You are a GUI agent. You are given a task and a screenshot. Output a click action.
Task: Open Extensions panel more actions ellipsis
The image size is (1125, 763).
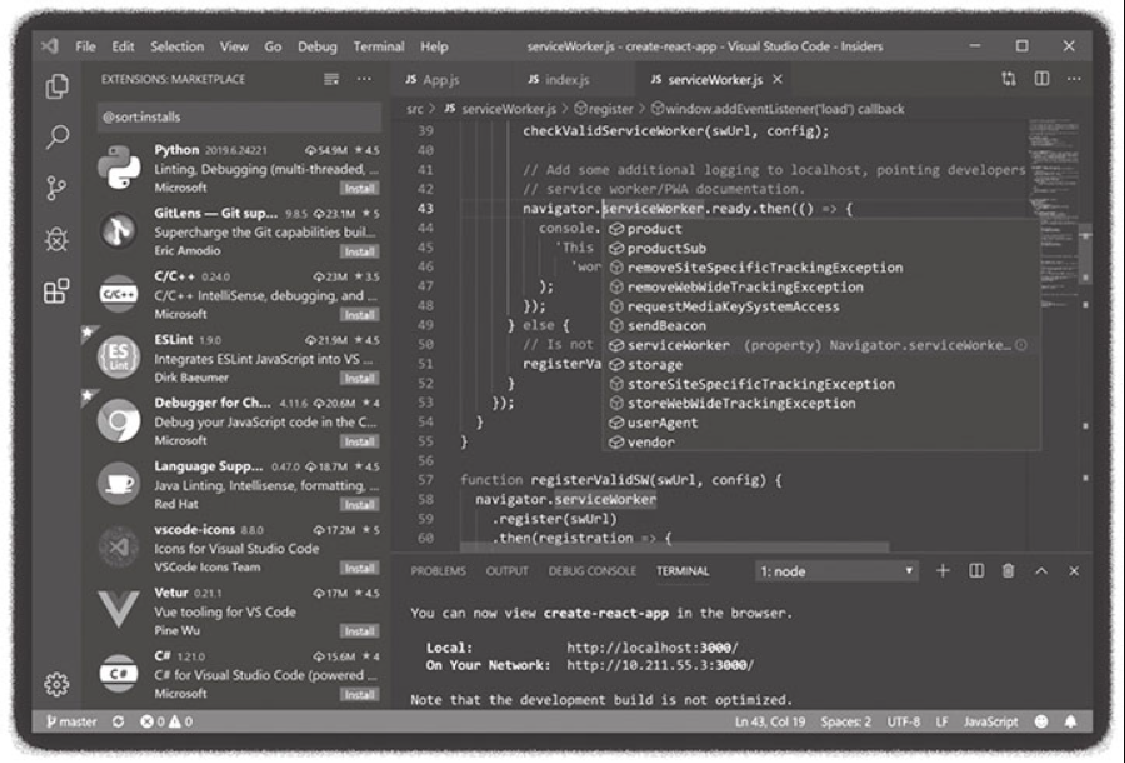pyautogui.click(x=364, y=80)
